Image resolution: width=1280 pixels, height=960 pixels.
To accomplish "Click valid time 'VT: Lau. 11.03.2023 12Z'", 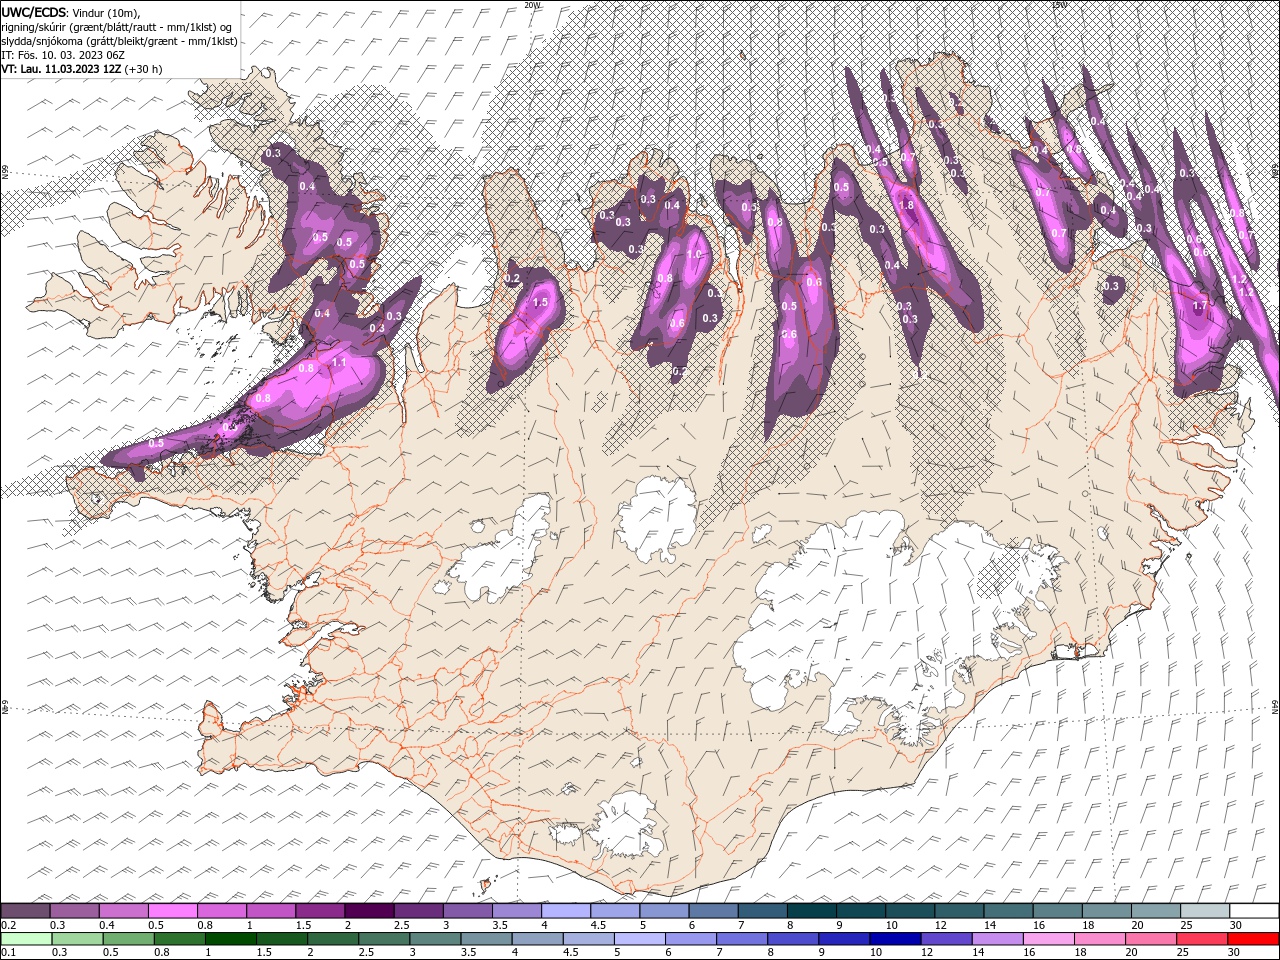I will click(61, 69).
